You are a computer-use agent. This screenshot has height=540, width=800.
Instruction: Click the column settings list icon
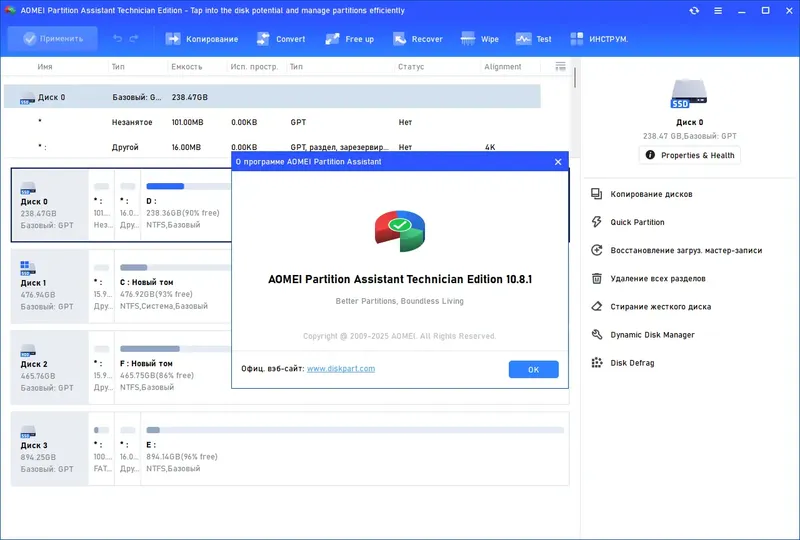560,66
